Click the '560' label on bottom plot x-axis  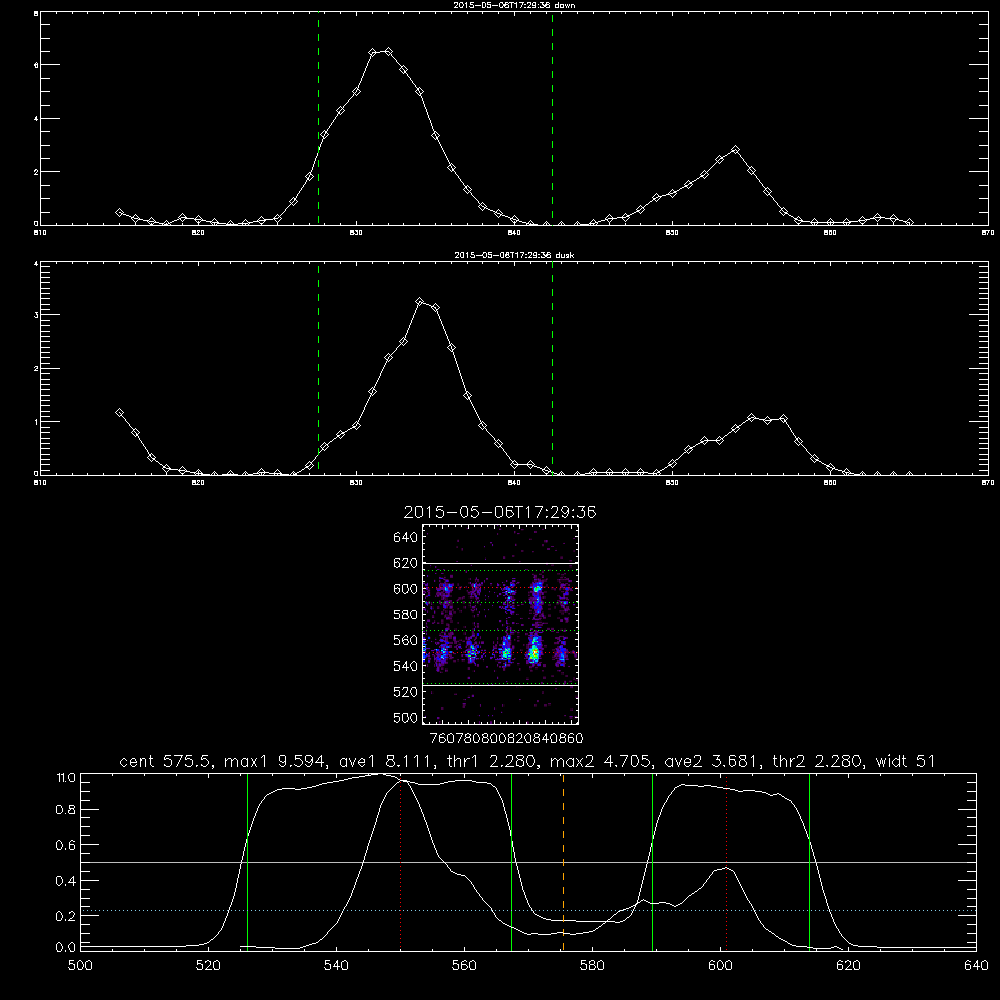[x=464, y=966]
